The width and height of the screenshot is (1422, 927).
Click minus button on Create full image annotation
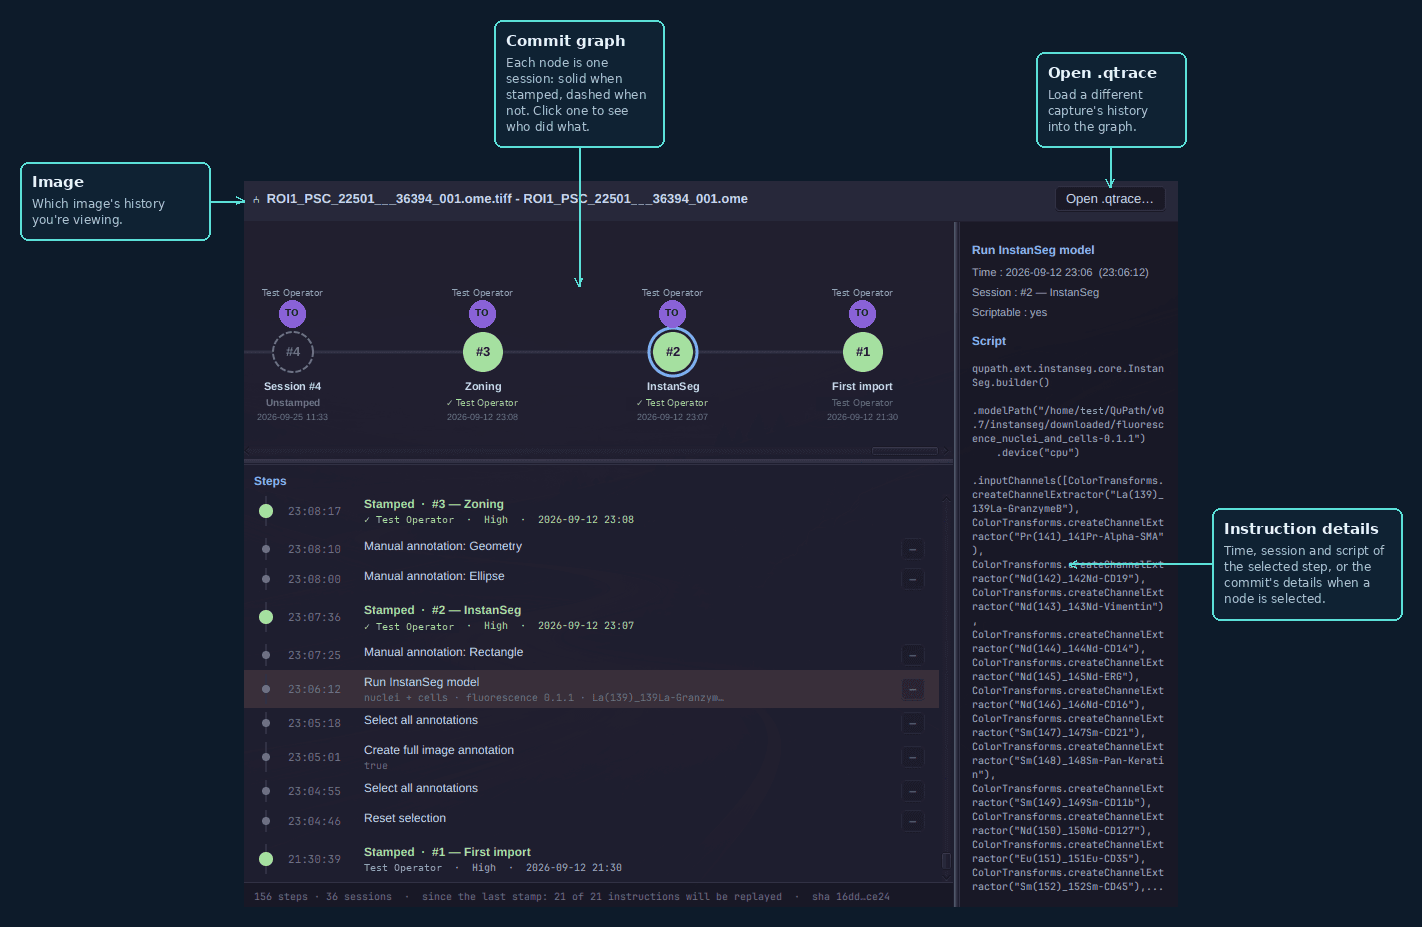pos(912,757)
